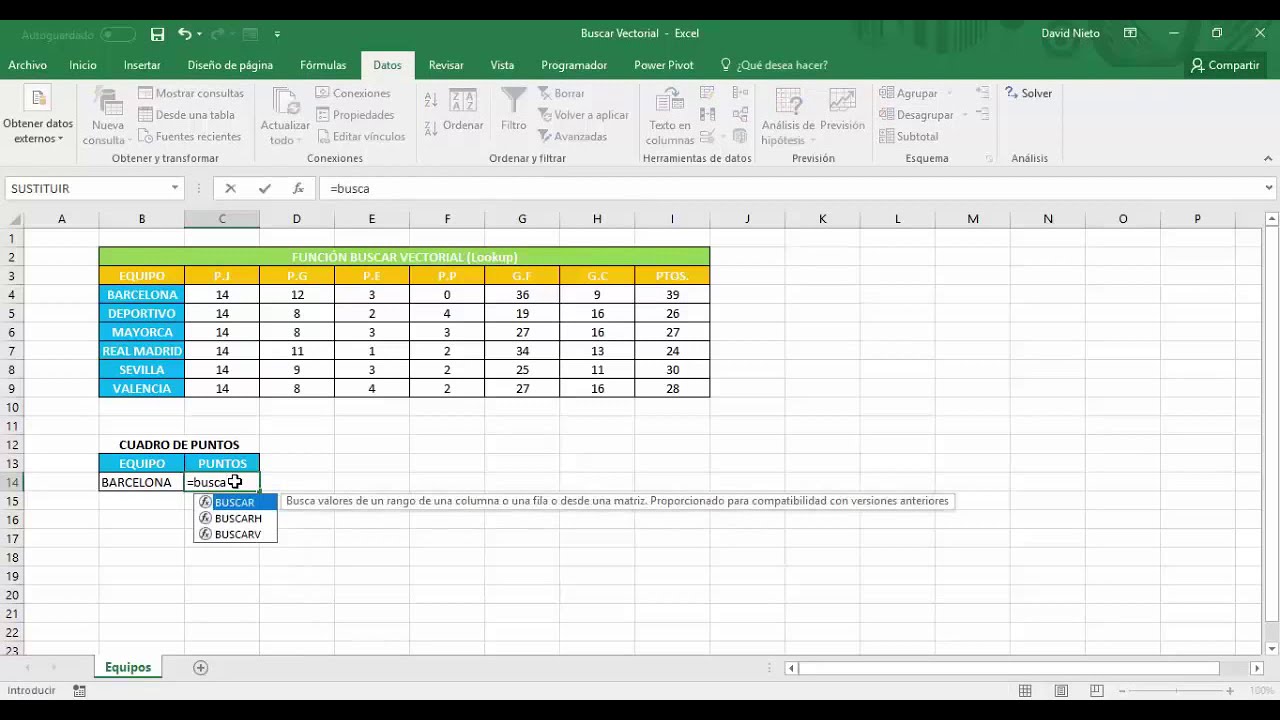Open the Undo history dropdown arrow

200,34
